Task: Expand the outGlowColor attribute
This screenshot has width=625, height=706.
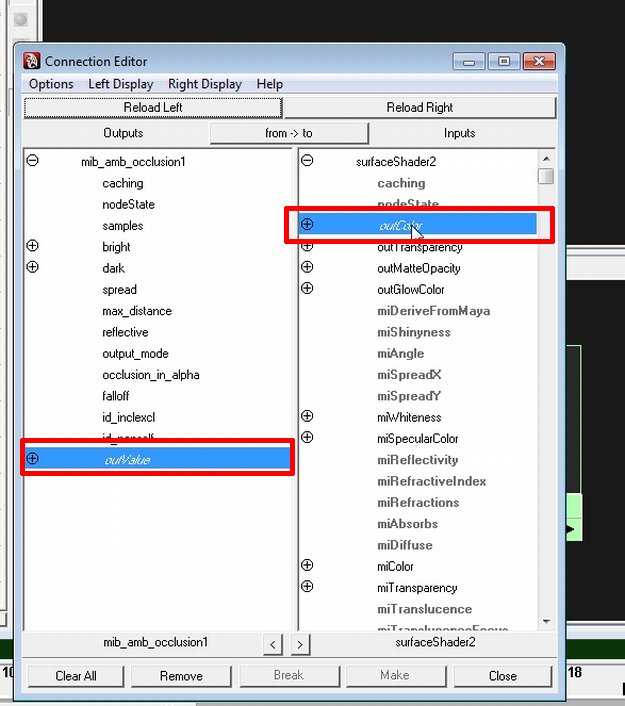Action: click(x=307, y=288)
